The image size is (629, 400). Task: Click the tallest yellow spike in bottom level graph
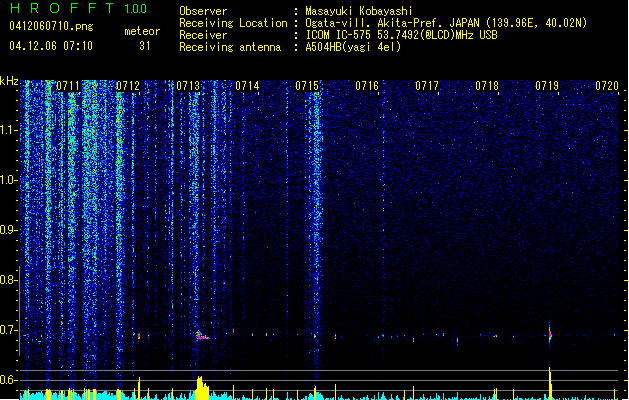point(550,383)
